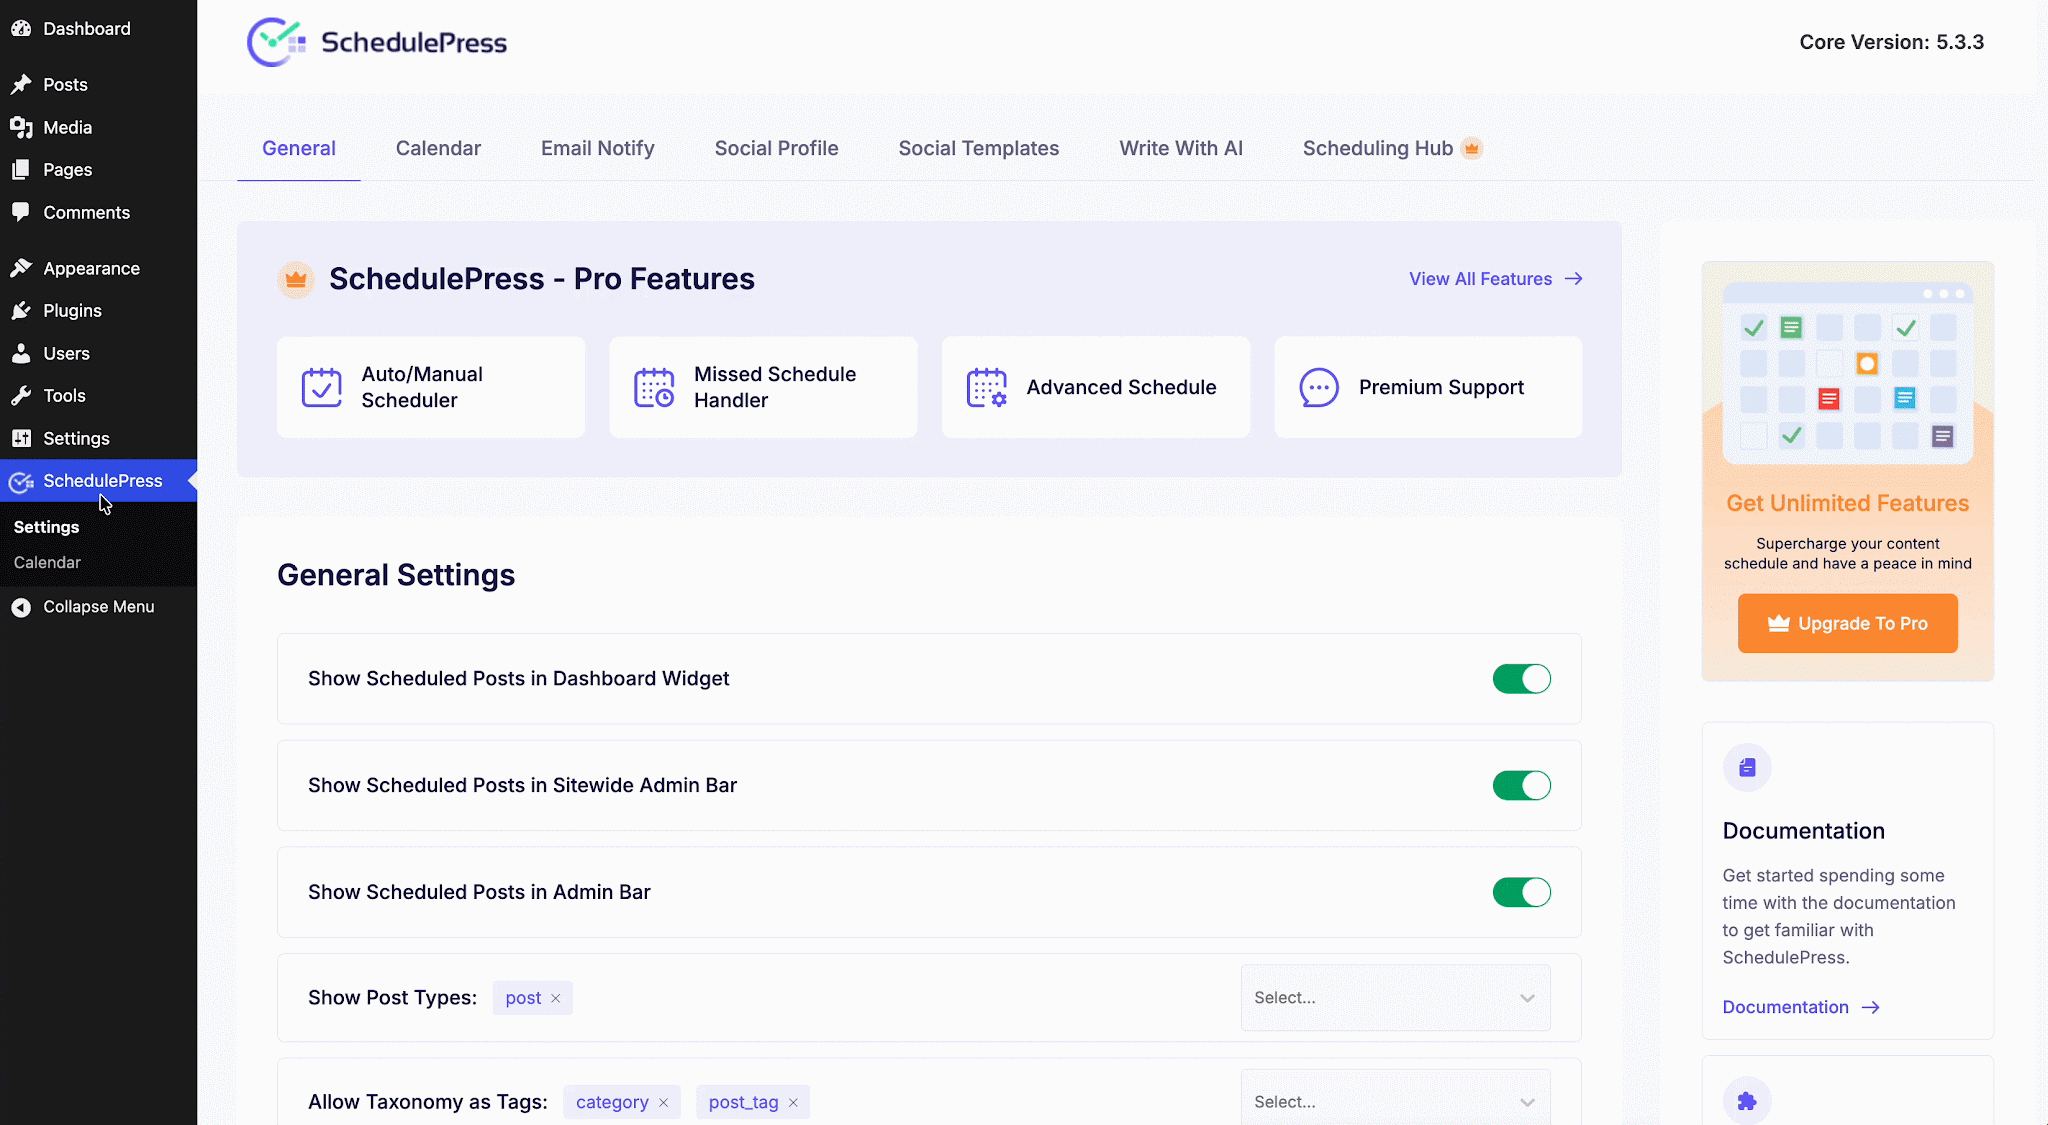Click the Dashboard icon in sidebar
This screenshot has width=2048, height=1125.
coord(21,29)
